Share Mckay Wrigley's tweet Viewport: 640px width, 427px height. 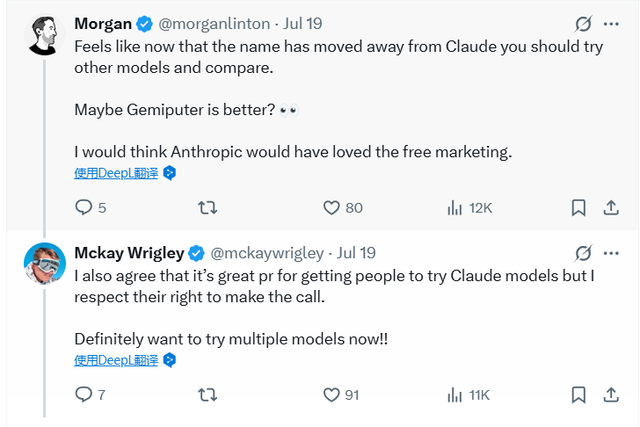coord(611,395)
